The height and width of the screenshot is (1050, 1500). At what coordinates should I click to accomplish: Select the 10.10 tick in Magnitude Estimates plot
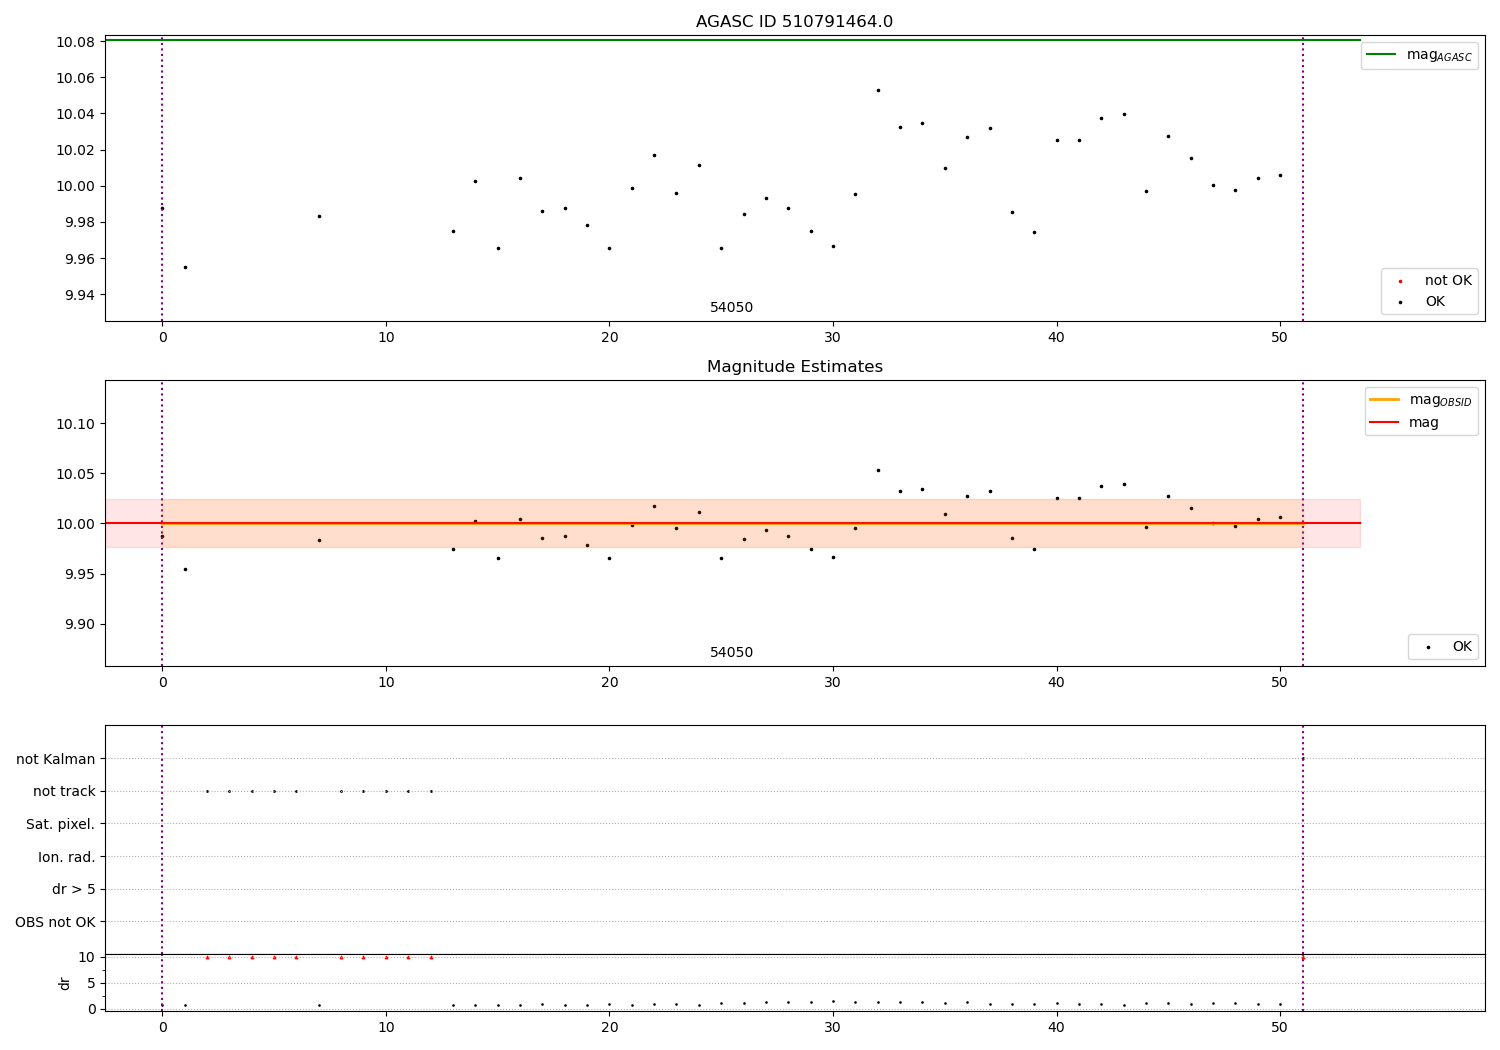75,424
